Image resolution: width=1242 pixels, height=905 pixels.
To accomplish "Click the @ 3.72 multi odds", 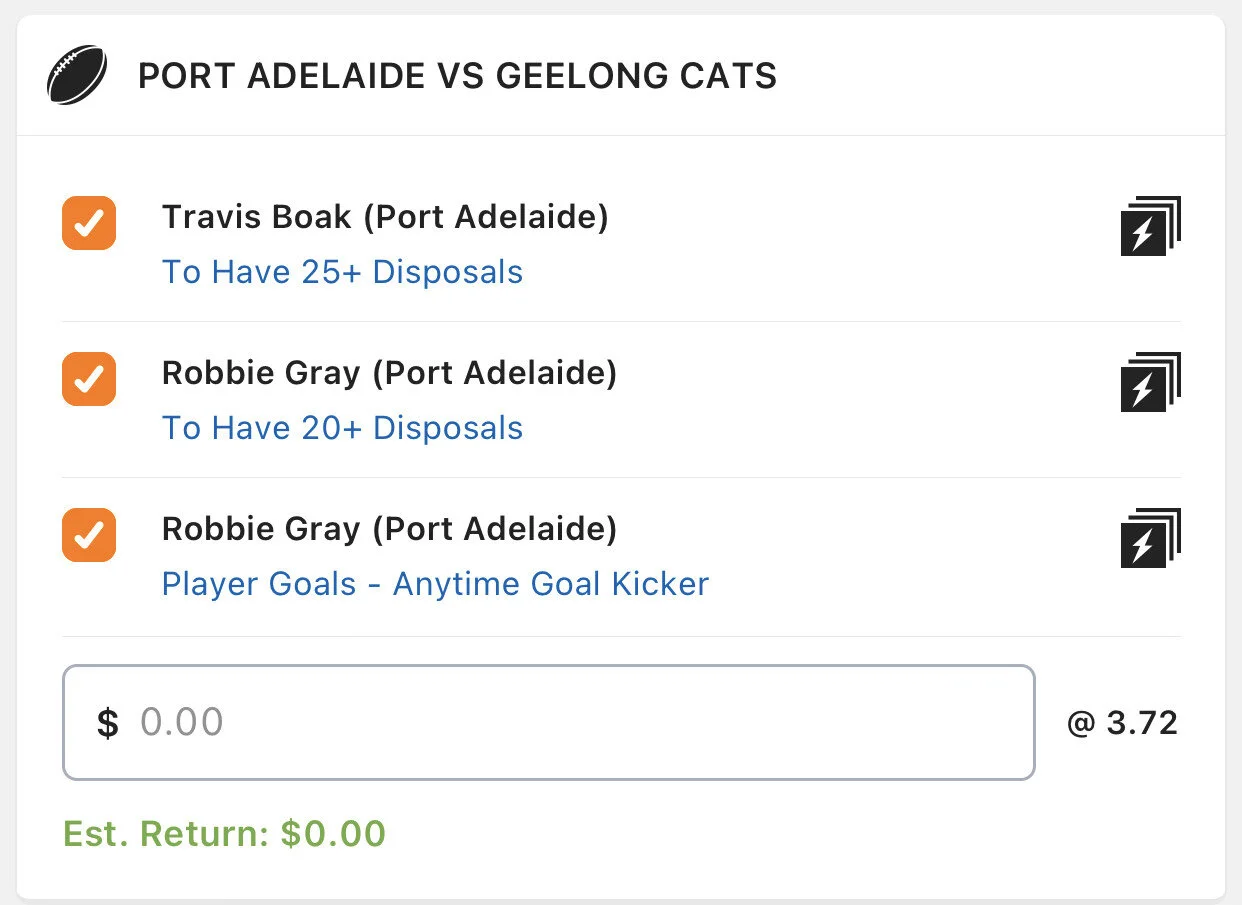I will [x=1122, y=723].
